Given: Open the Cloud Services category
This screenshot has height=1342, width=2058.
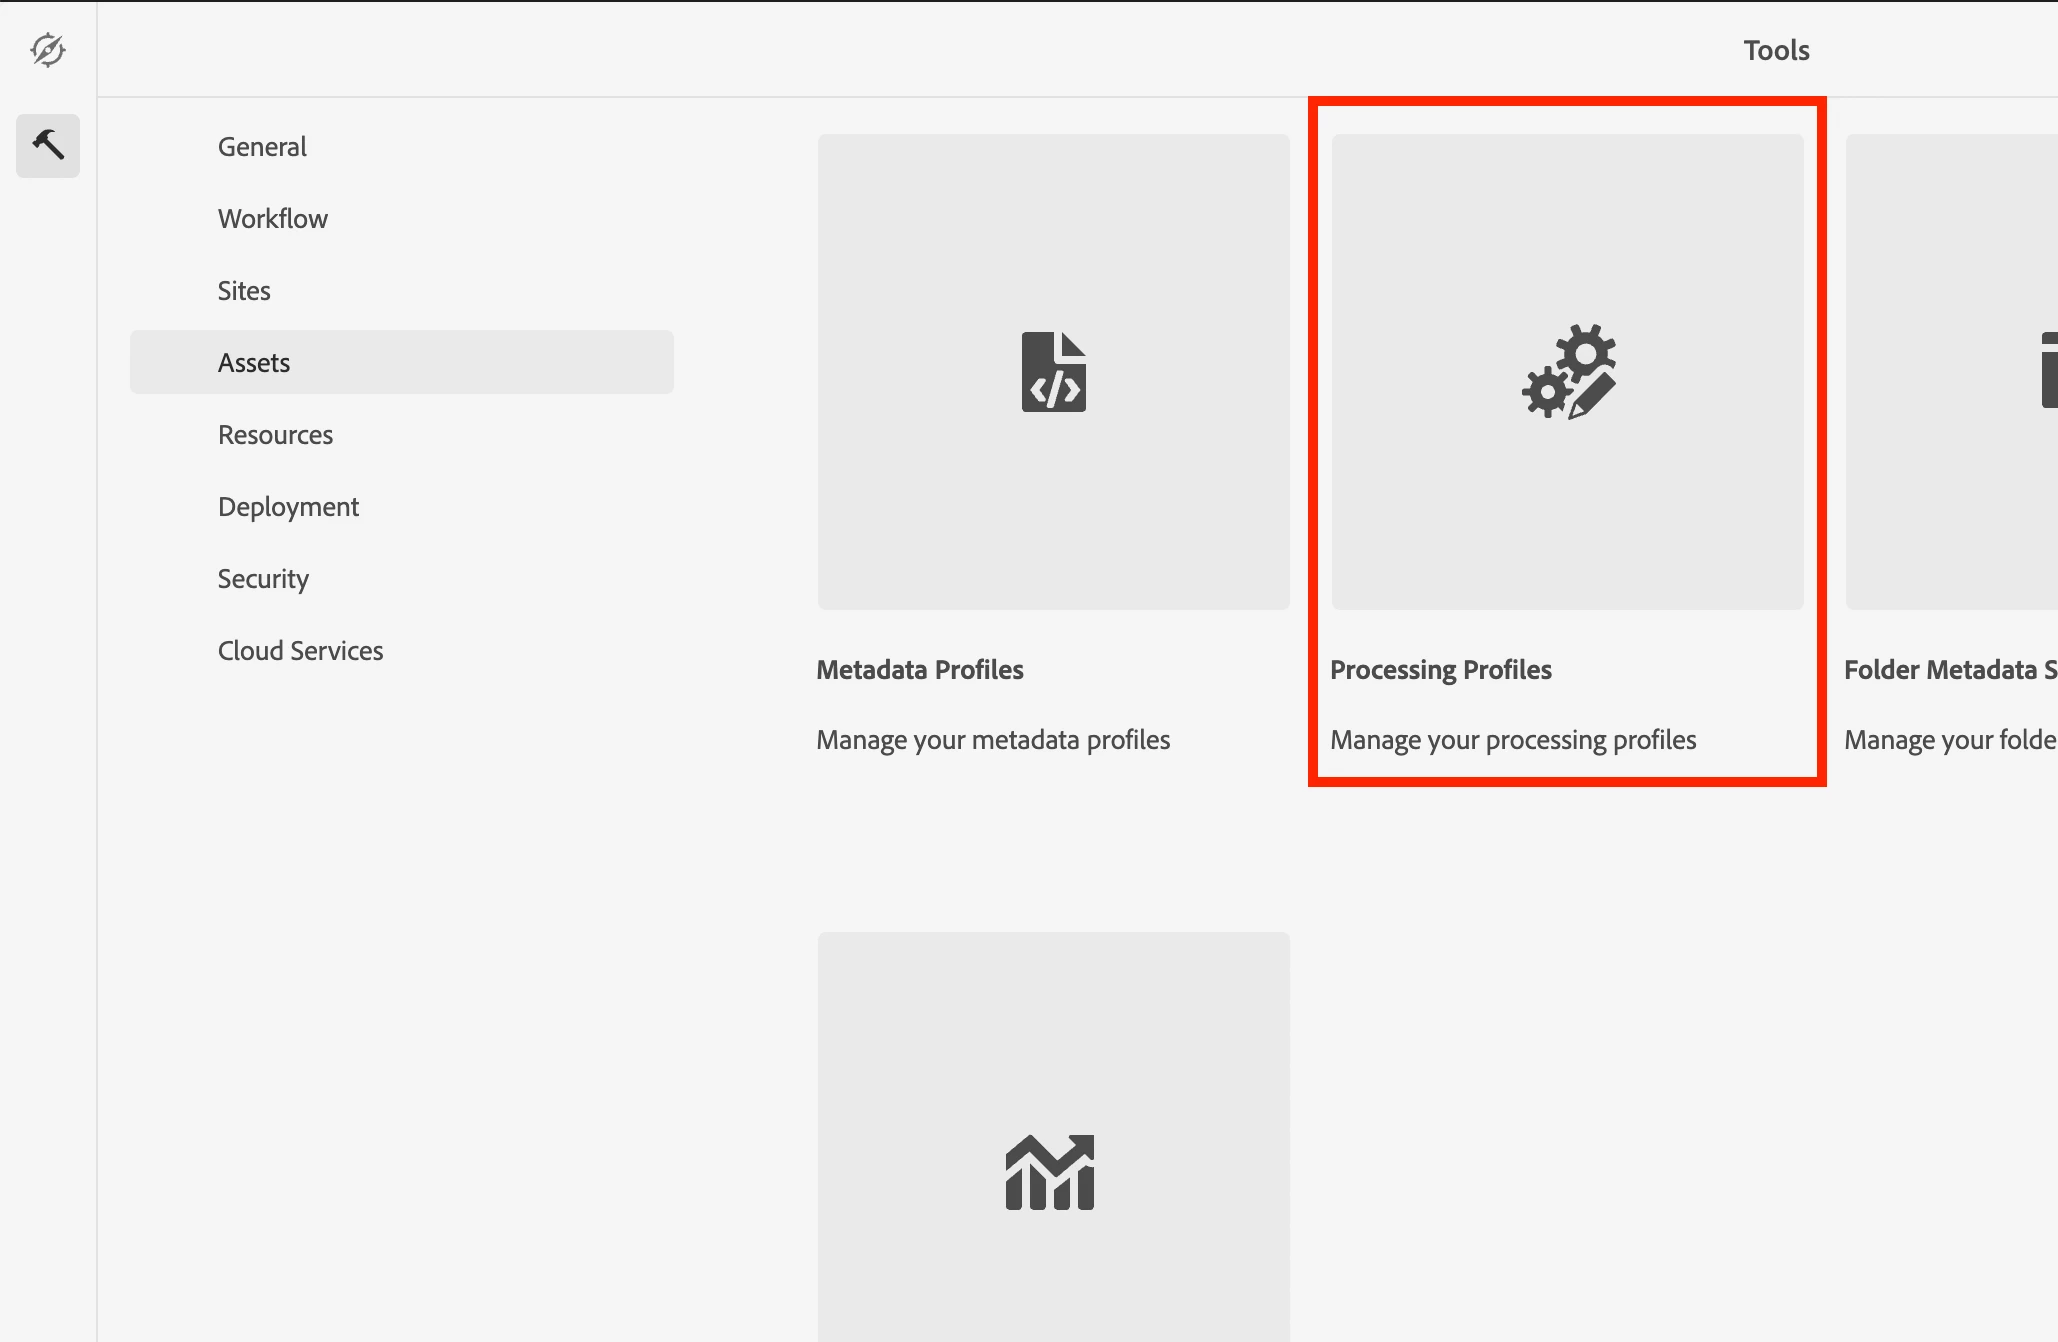Looking at the screenshot, I should point(300,650).
